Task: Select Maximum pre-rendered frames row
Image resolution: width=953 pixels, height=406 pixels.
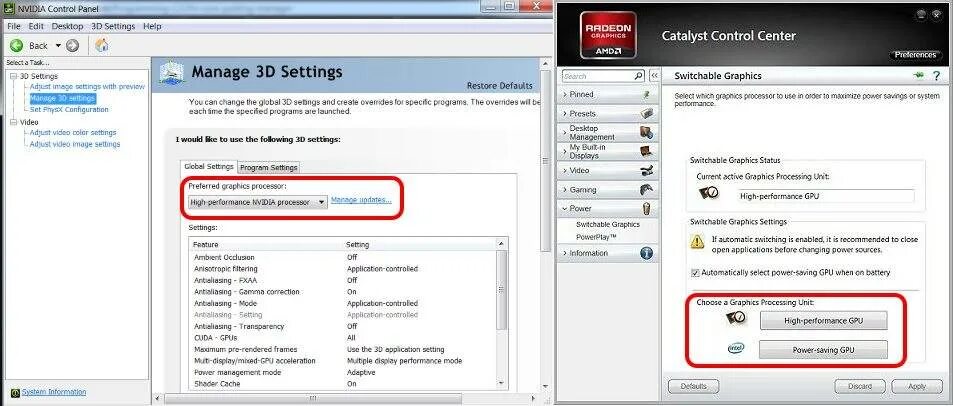Action: click(343, 349)
